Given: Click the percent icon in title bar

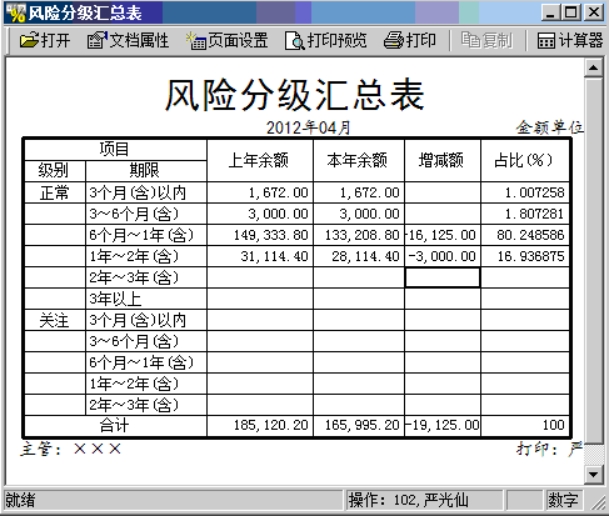Looking at the screenshot, I should click(x=16, y=13).
